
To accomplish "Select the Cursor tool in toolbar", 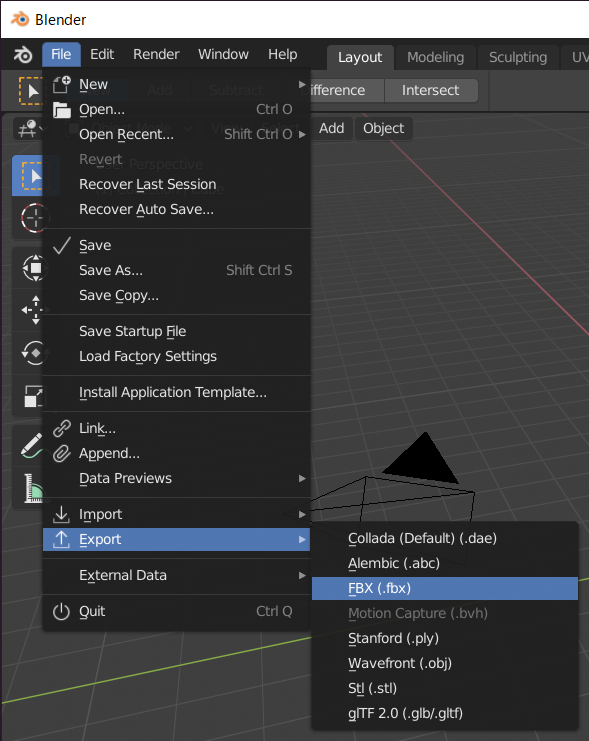I will [x=32, y=218].
